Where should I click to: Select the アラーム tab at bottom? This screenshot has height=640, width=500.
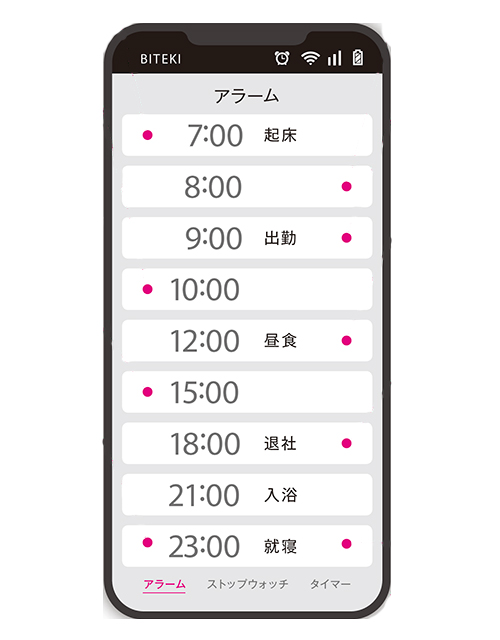(164, 584)
